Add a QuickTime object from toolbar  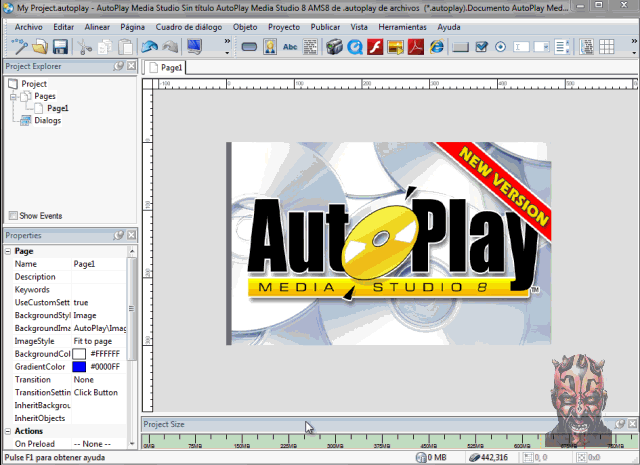pos(355,47)
